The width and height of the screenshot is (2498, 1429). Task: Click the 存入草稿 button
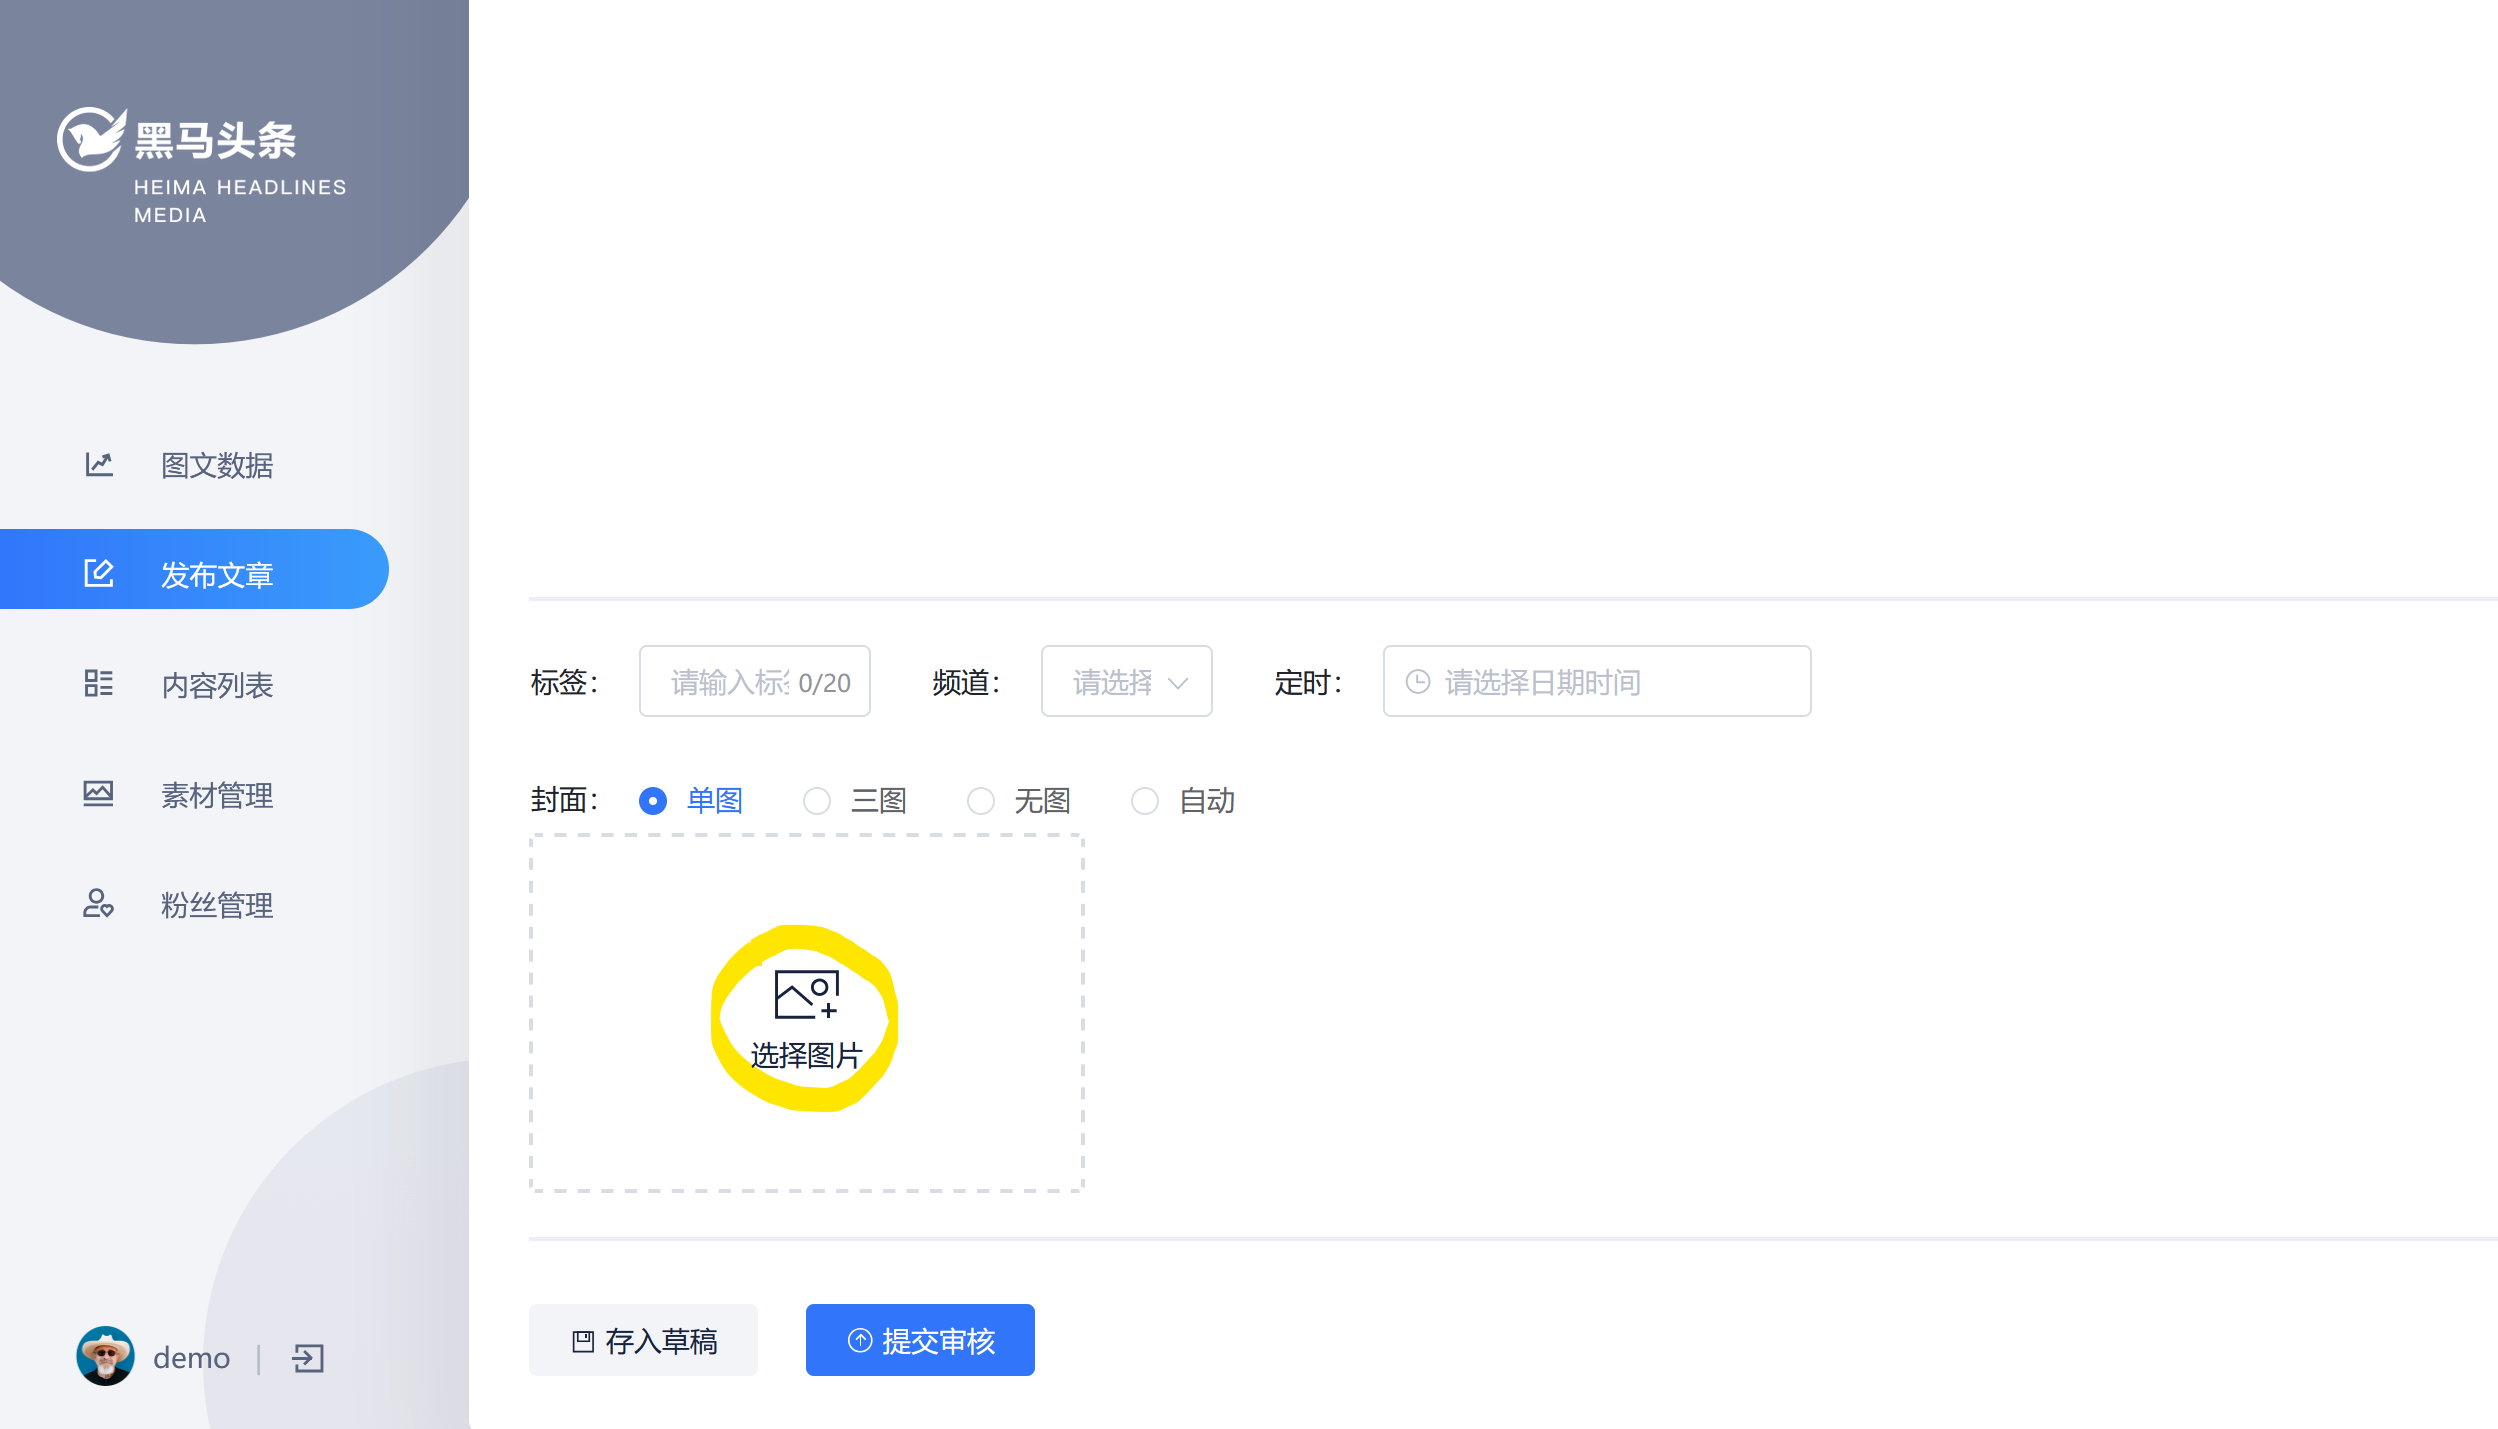pyautogui.click(x=643, y=1340)
